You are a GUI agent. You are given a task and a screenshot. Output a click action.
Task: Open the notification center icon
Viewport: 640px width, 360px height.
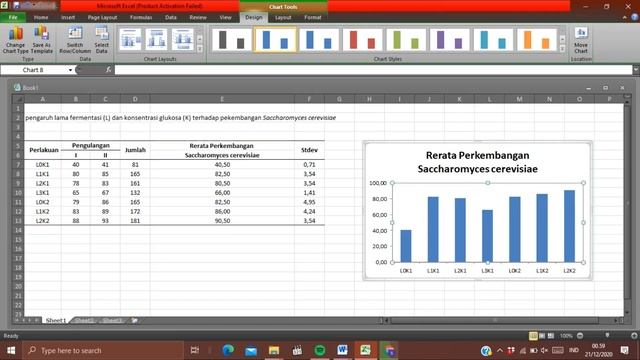624,350
